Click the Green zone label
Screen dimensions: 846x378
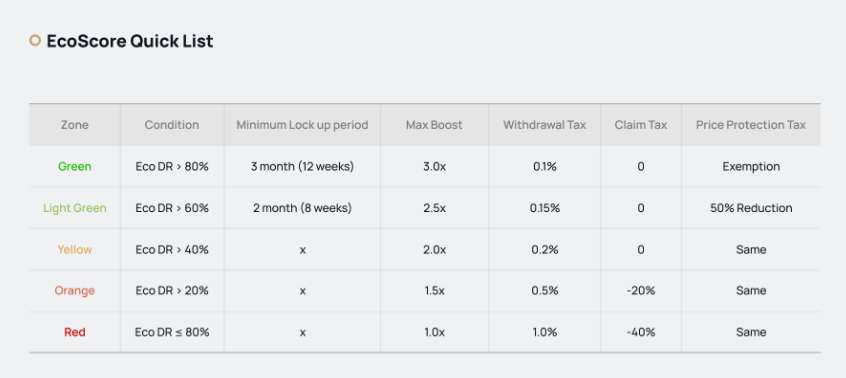coord(74,167)
